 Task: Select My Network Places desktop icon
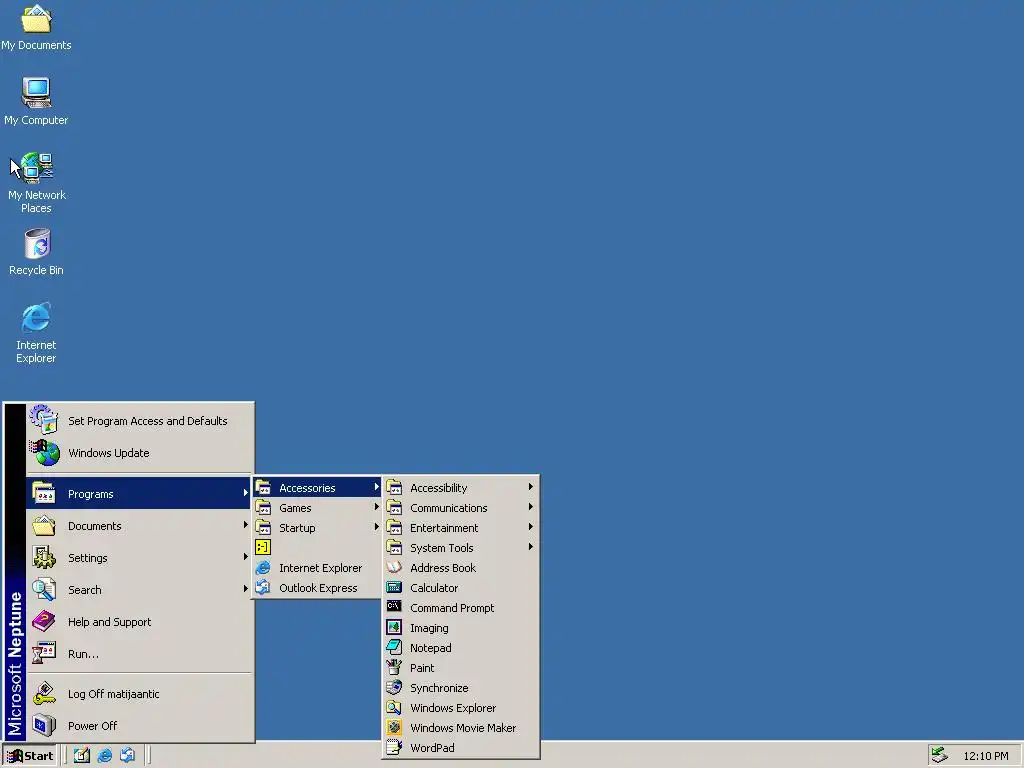pyautogui.click(x=36, y=183)
